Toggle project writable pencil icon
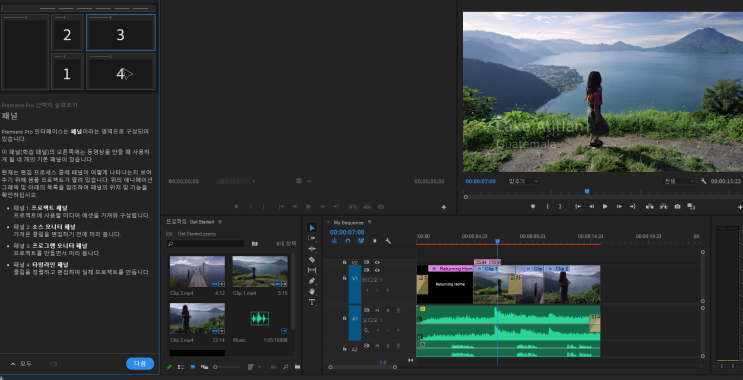Screen dimensions: 743x380 coord(170,367)
